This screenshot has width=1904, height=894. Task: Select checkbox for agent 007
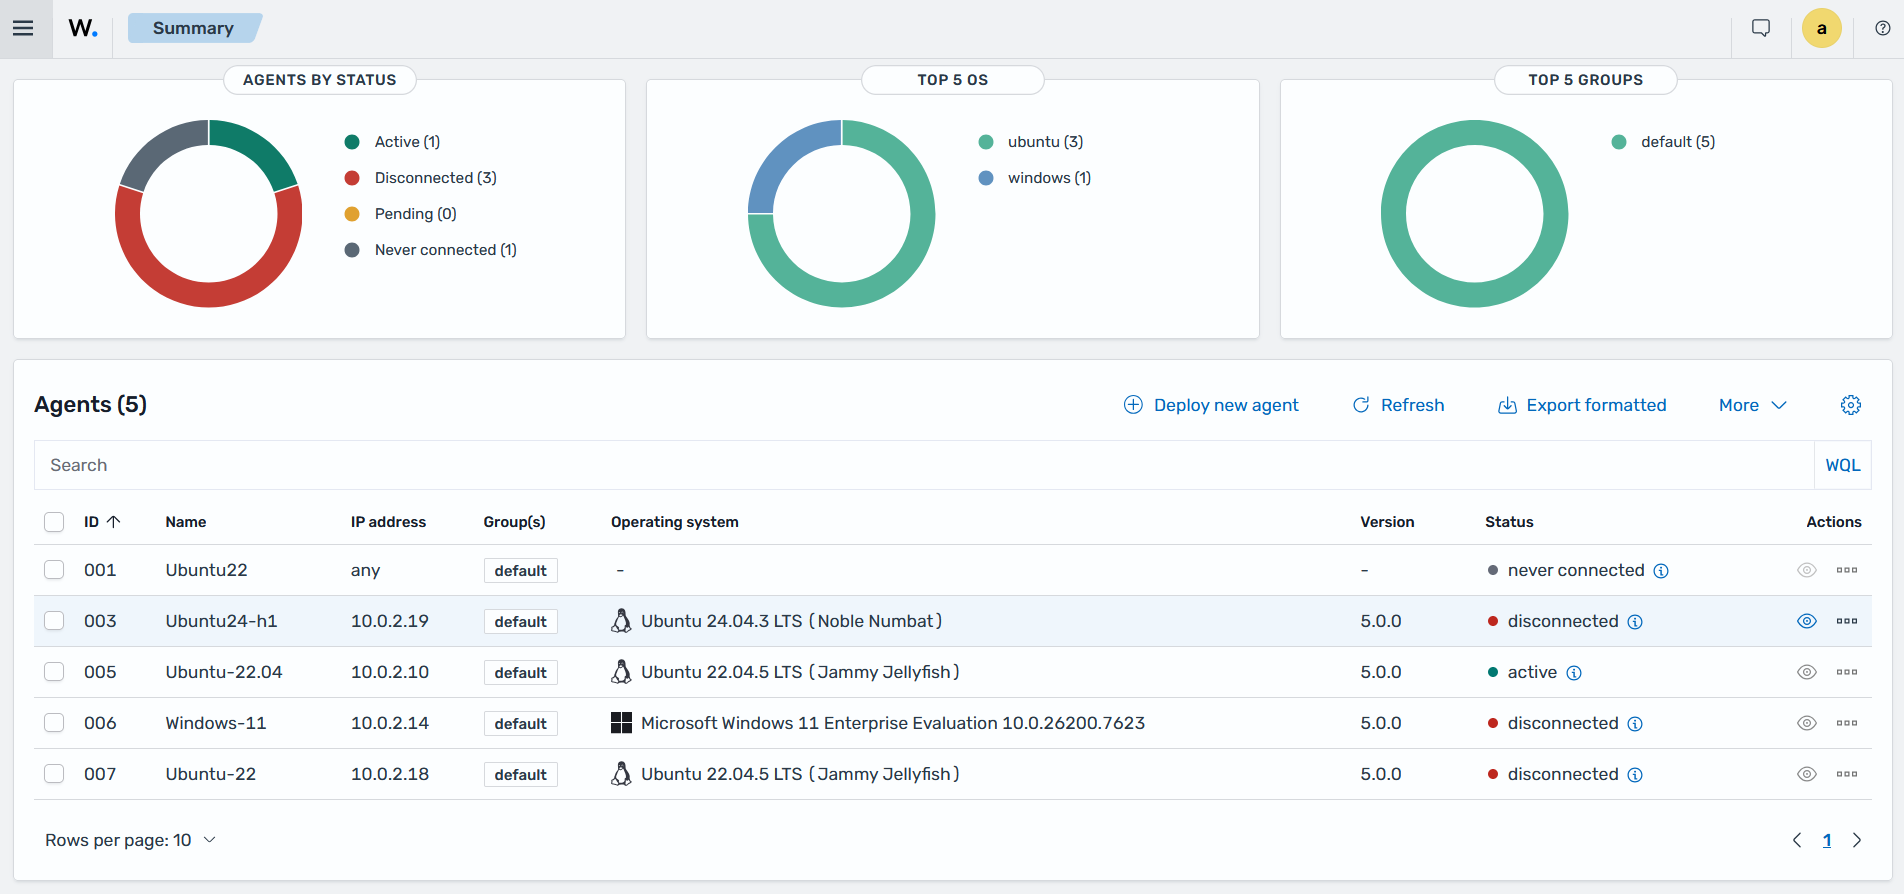tap(54, 774)
